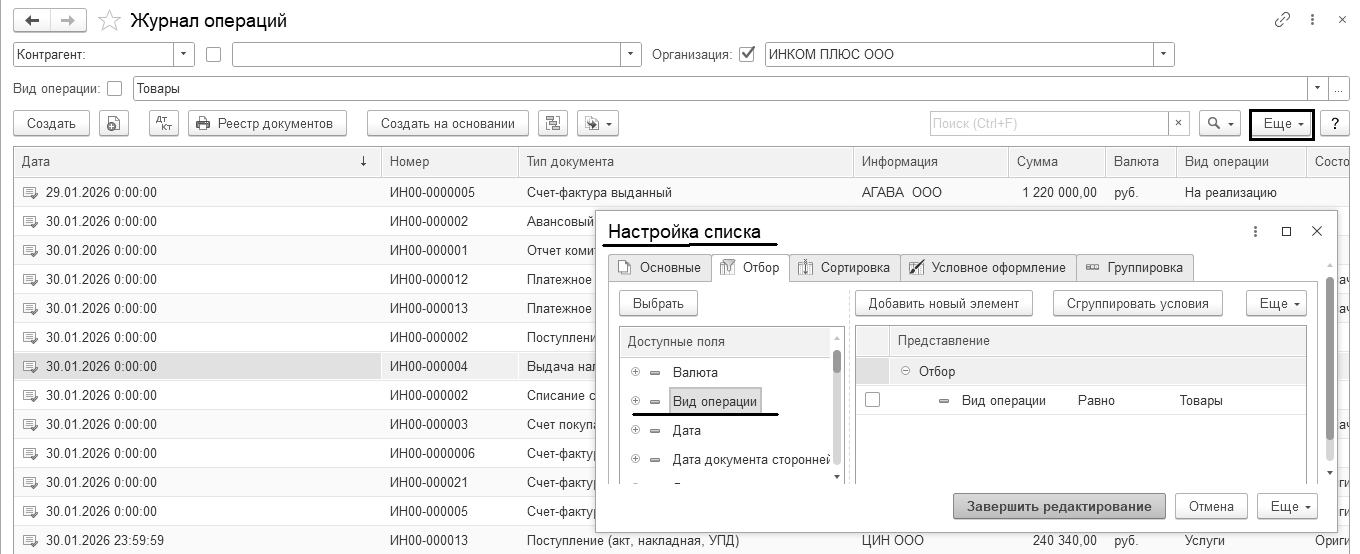Image resolution: width=1360 pixels, height=554 pixels.
Task: Select the 1 220 000,00 amount cell
Action: click(1059, 192)
